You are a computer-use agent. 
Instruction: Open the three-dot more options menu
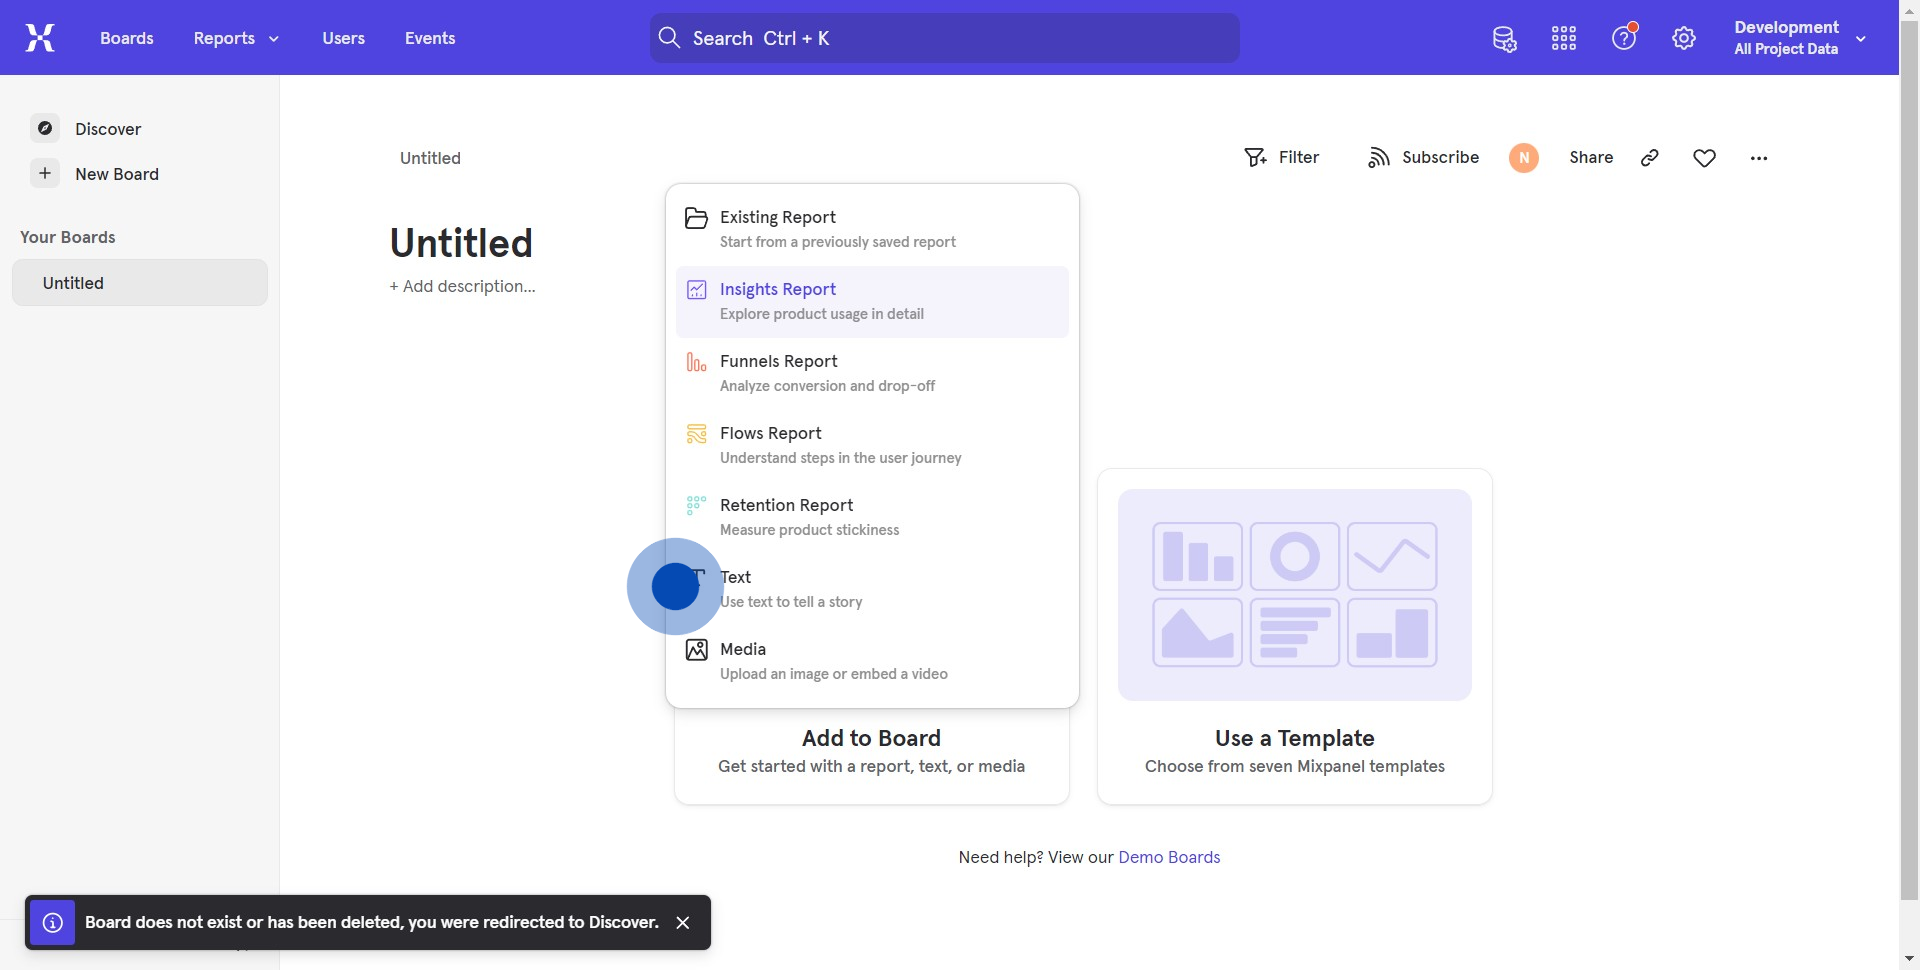click(1759, 158)
